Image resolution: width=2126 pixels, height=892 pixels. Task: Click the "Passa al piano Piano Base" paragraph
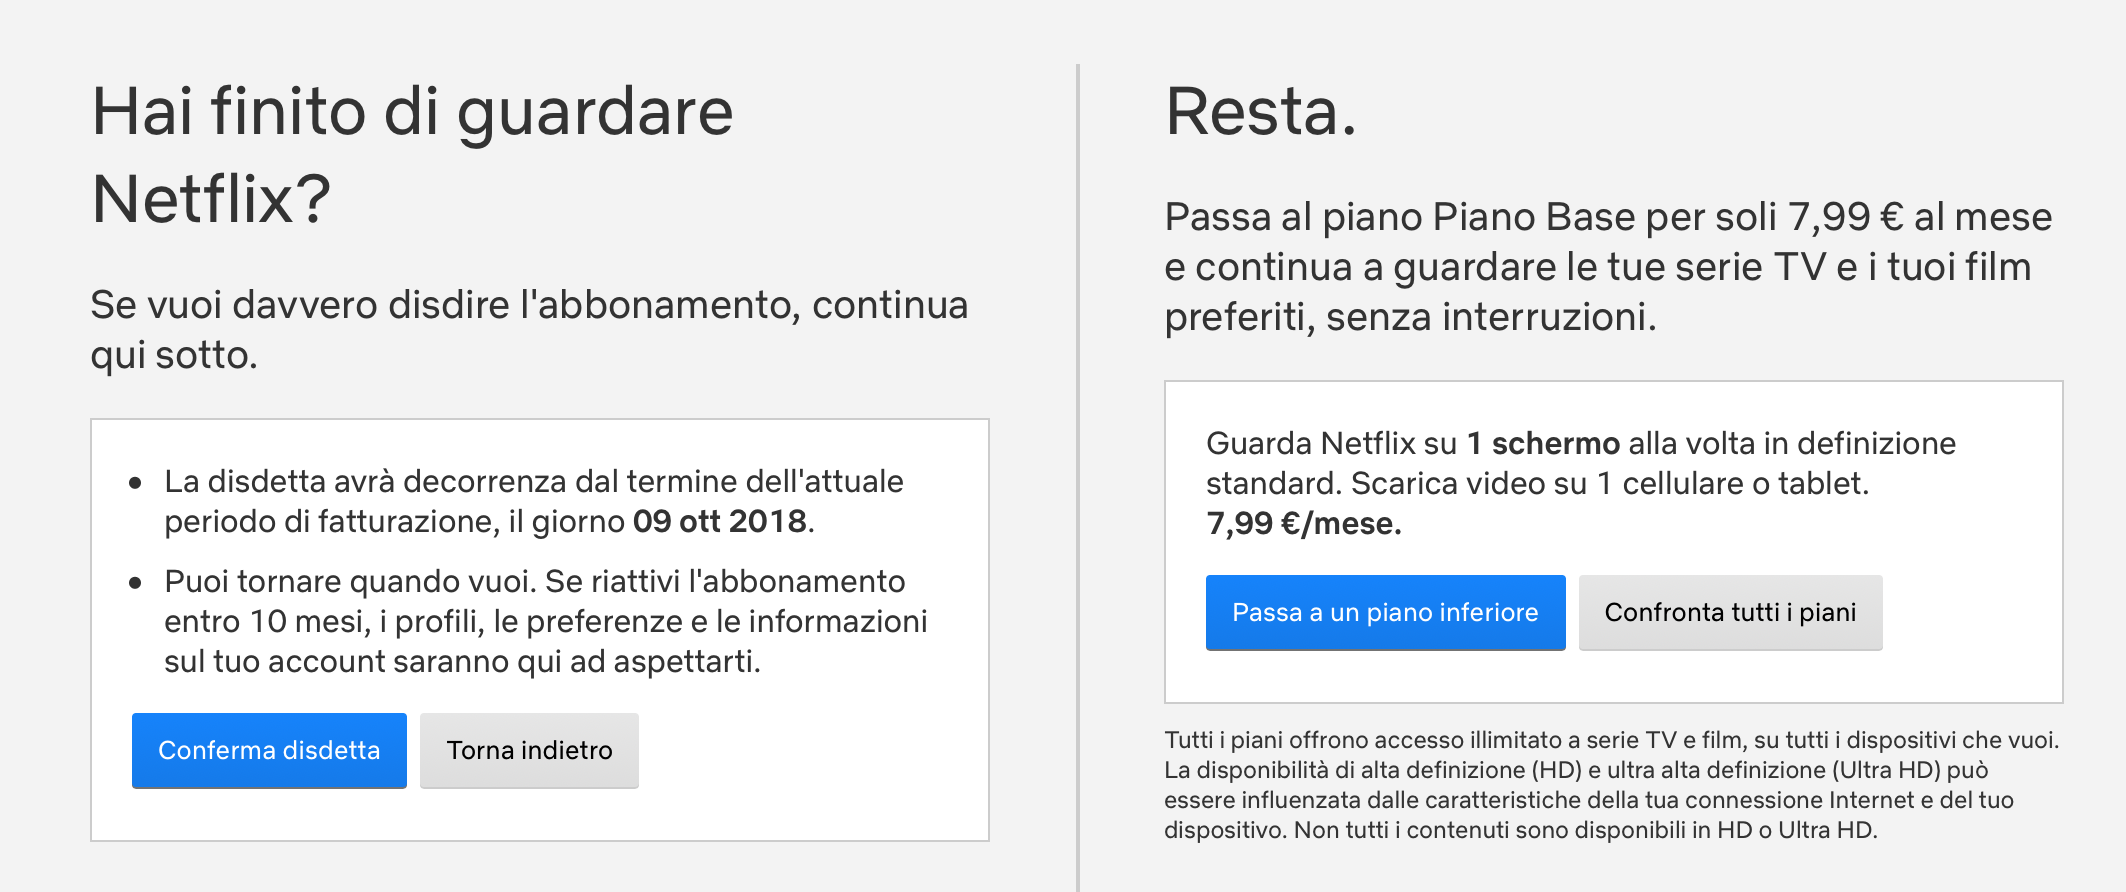1608,267
